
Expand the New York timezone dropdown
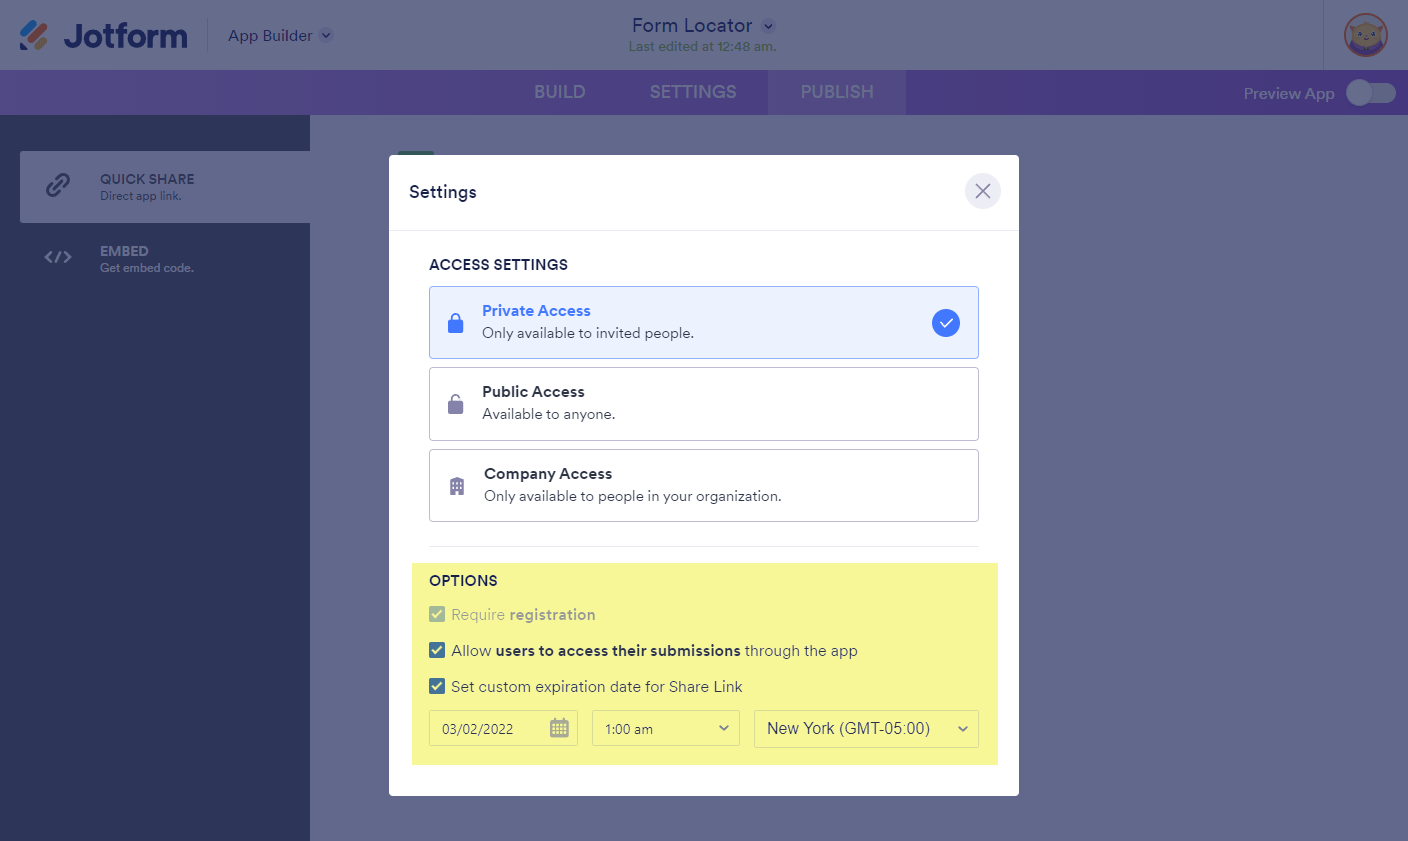point(866,728)
